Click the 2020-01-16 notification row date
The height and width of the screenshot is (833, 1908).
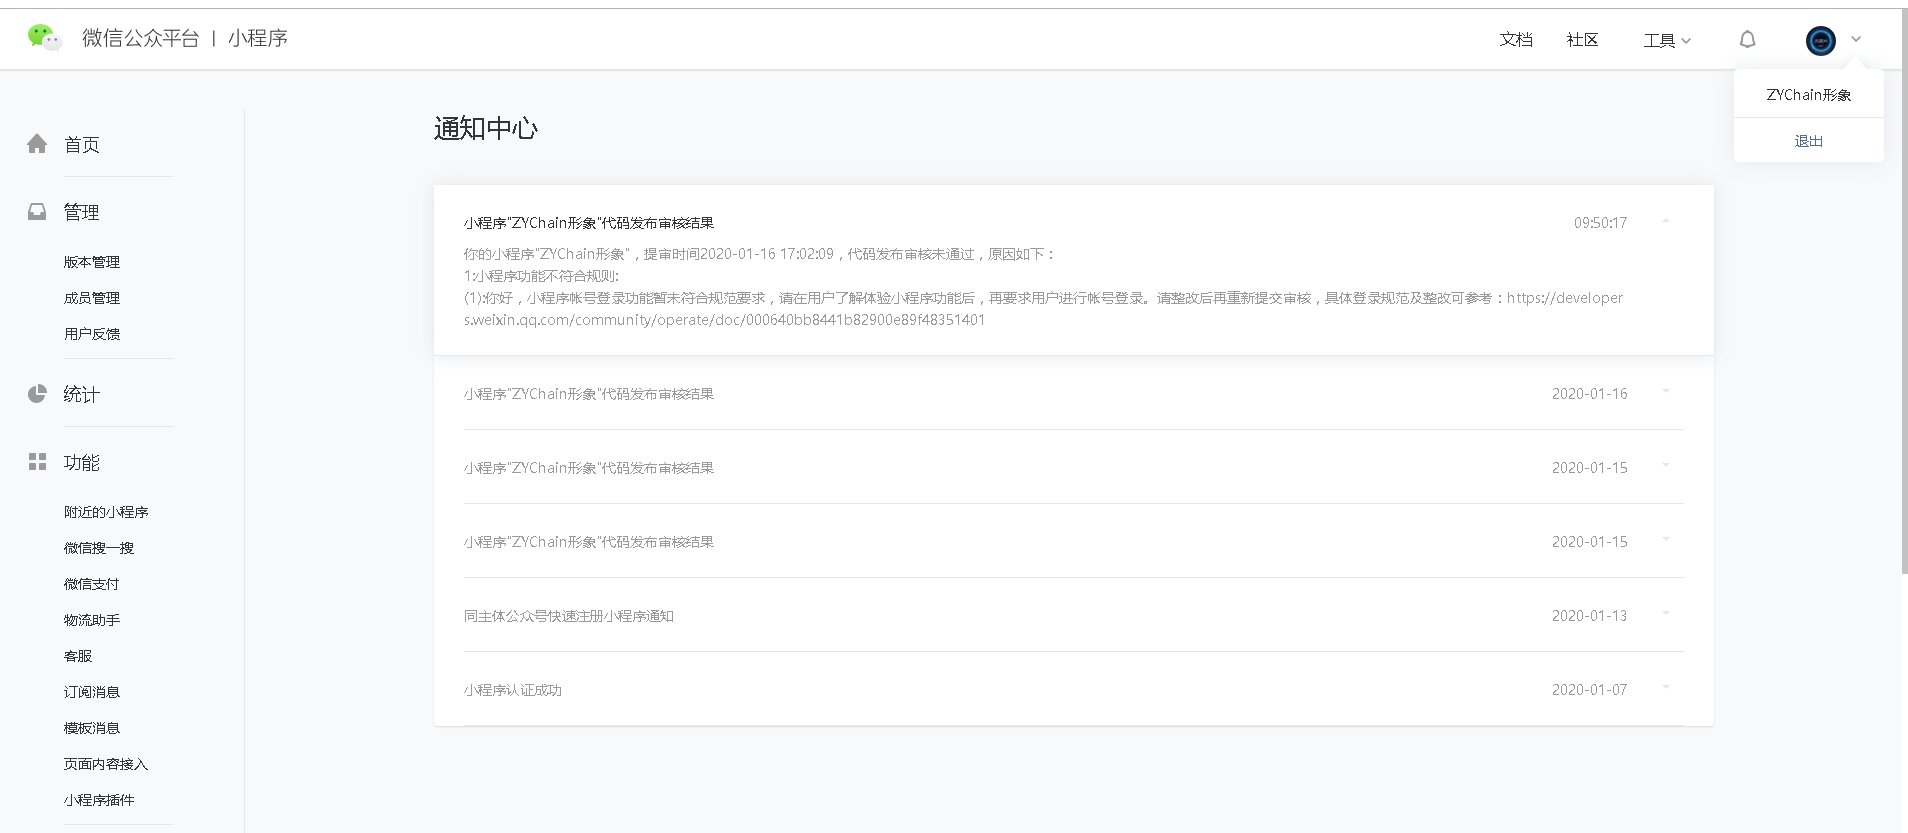click(x=1590, y=394)
